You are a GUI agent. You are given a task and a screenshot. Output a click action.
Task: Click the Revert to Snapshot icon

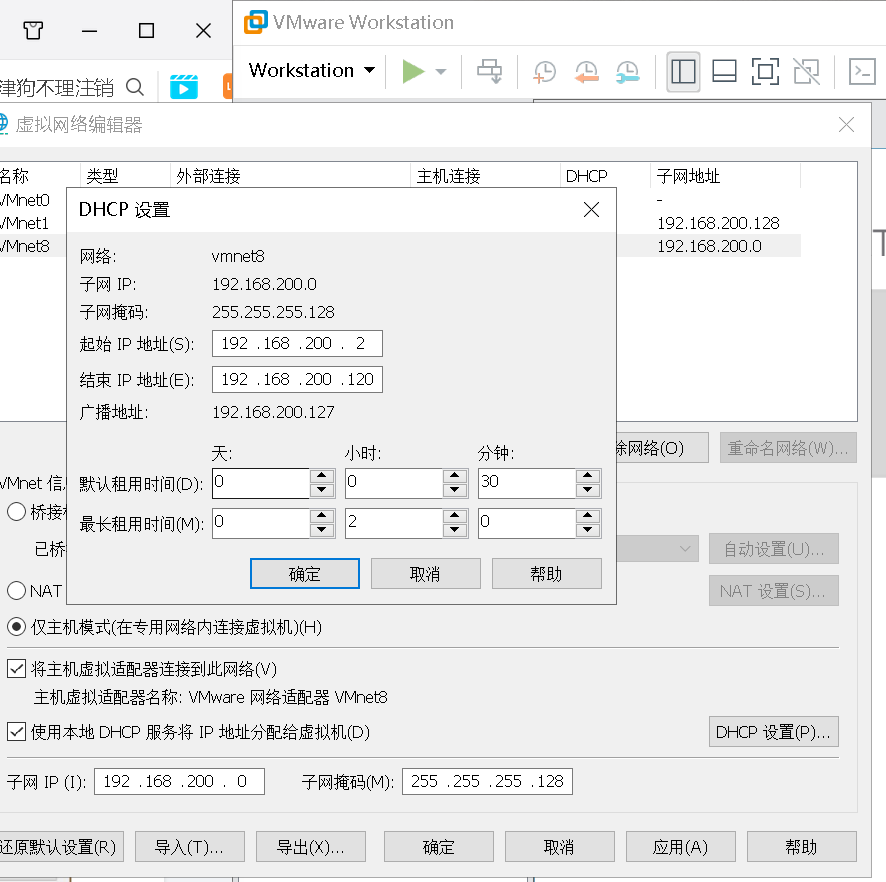587,72
